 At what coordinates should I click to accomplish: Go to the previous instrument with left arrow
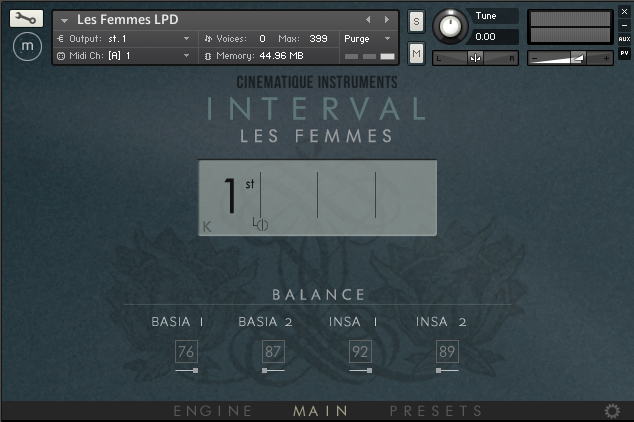pyautogui.click(x=368, y=19)
